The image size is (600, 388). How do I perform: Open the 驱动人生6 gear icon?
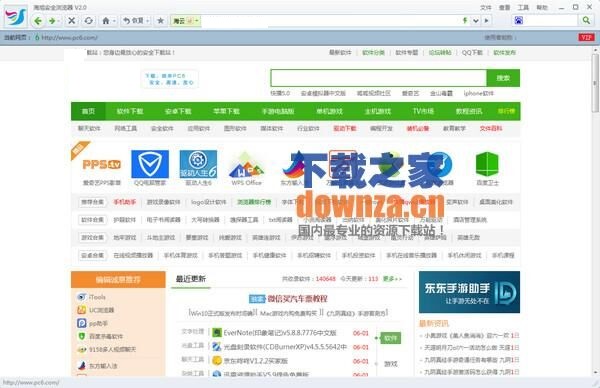tap(198, 164)
